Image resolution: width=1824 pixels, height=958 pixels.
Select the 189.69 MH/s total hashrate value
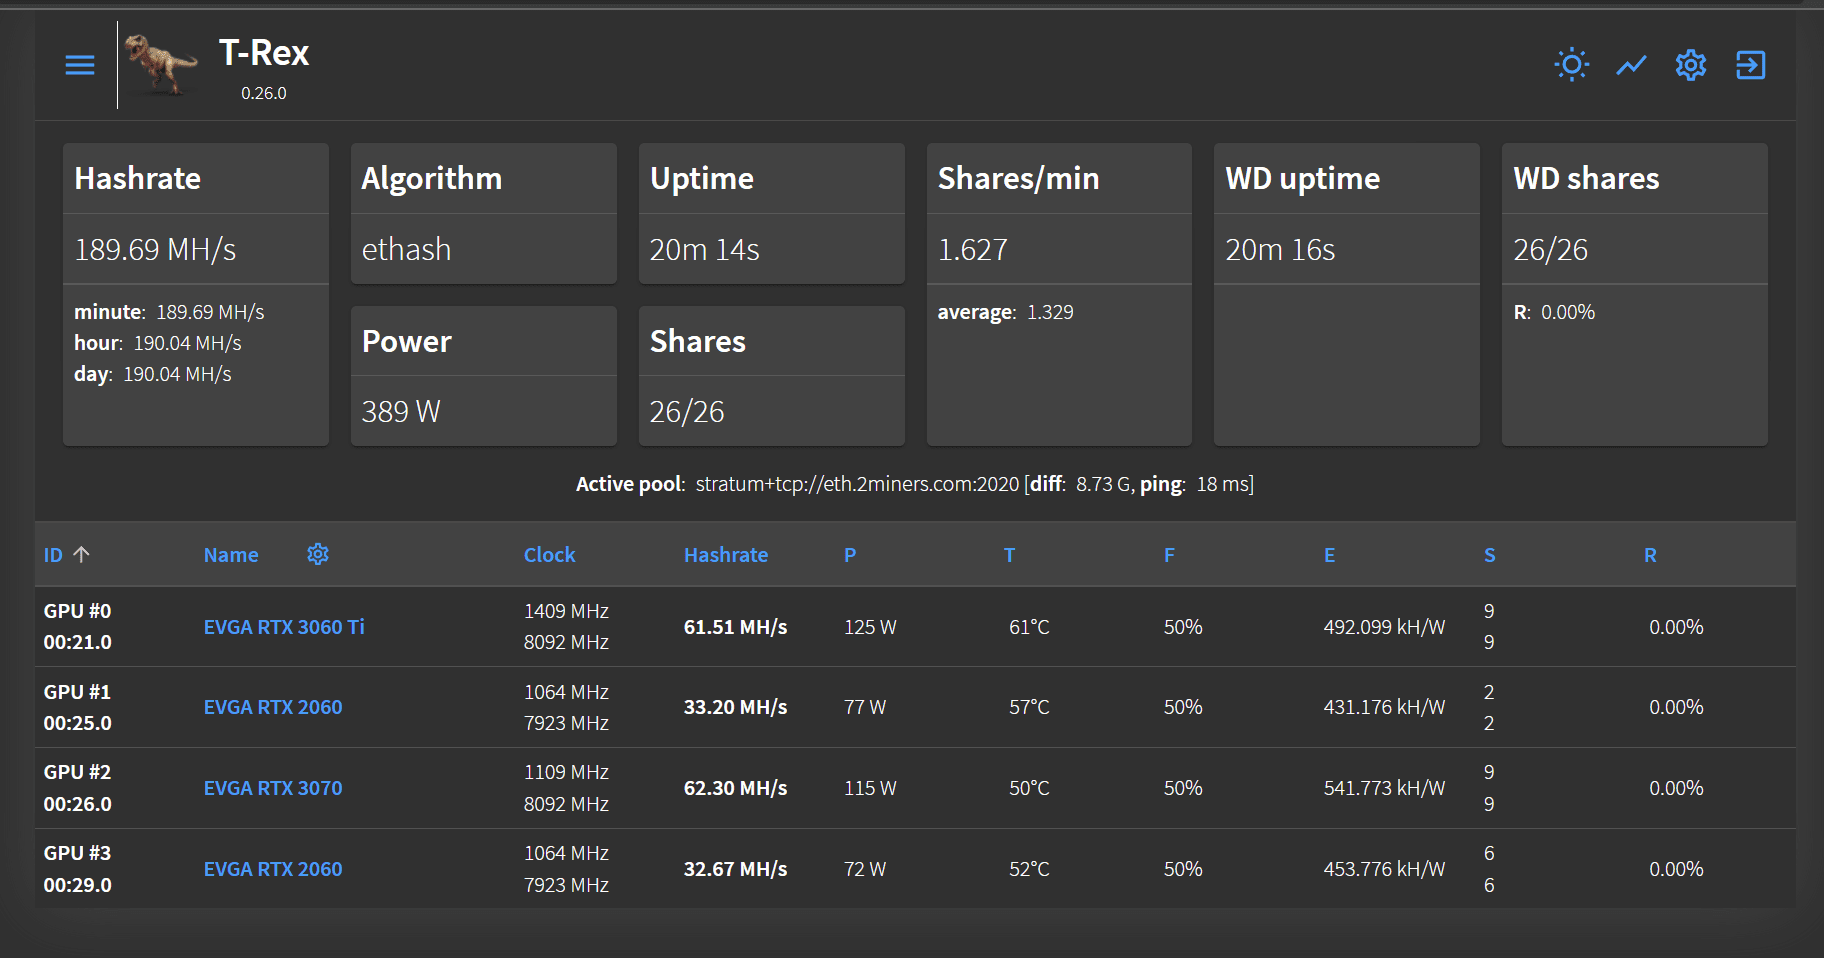click(155, 249)
